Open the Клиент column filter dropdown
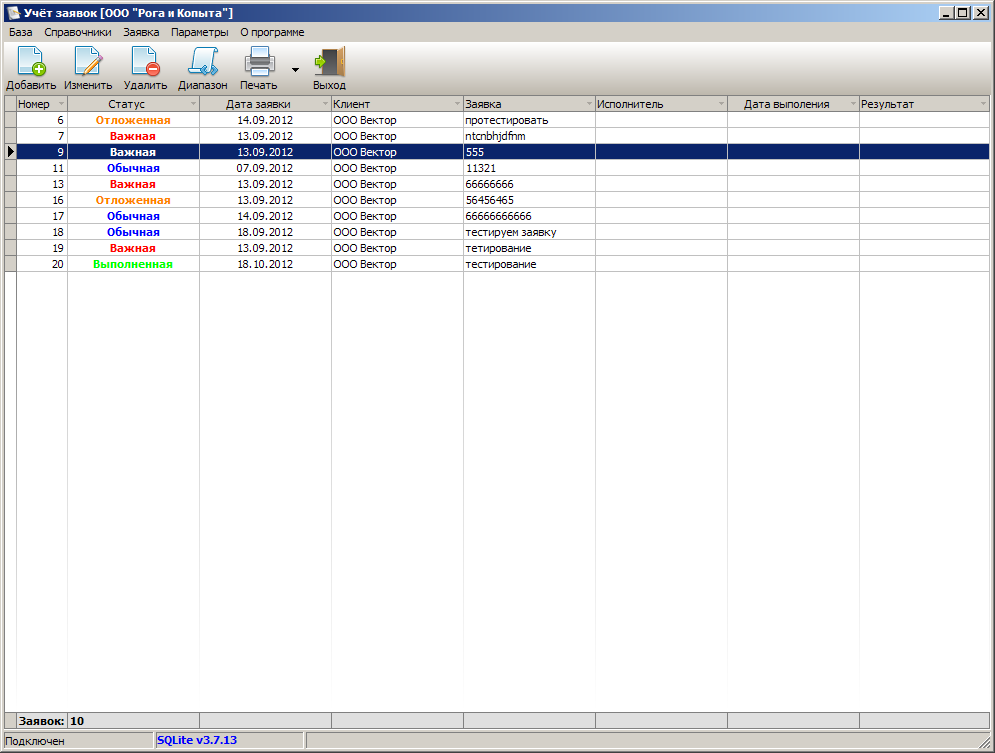 pyautogui.click(x=458, y=103)
